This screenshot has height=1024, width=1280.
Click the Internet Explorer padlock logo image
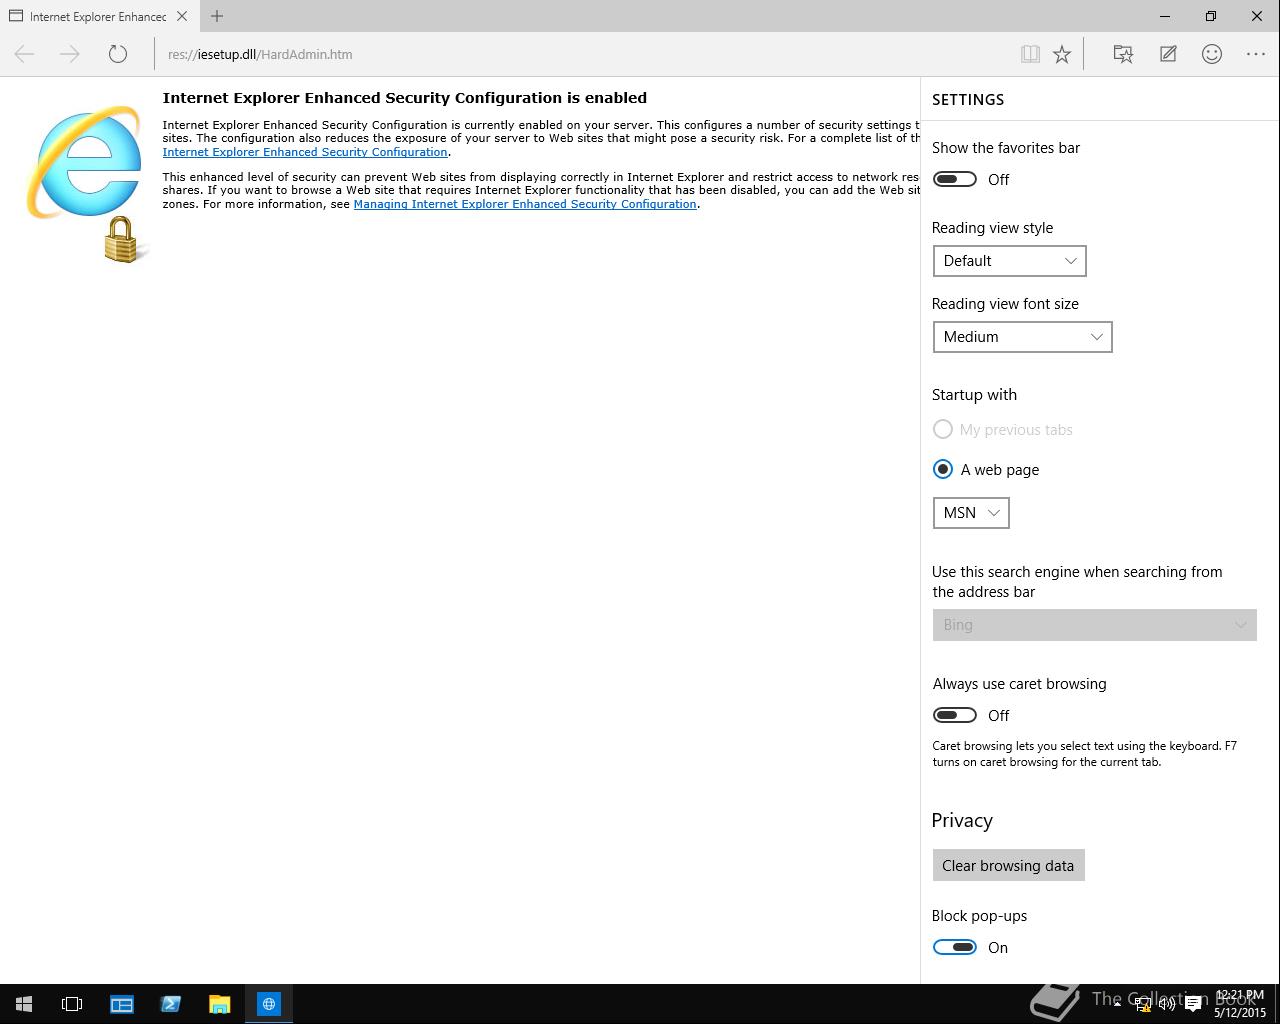click(87, 184)
